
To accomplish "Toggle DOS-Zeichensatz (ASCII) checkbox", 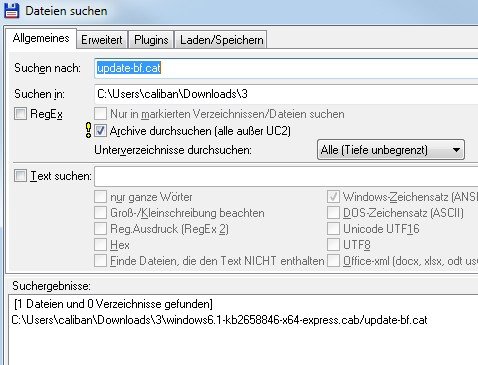I will pos(333,213).
